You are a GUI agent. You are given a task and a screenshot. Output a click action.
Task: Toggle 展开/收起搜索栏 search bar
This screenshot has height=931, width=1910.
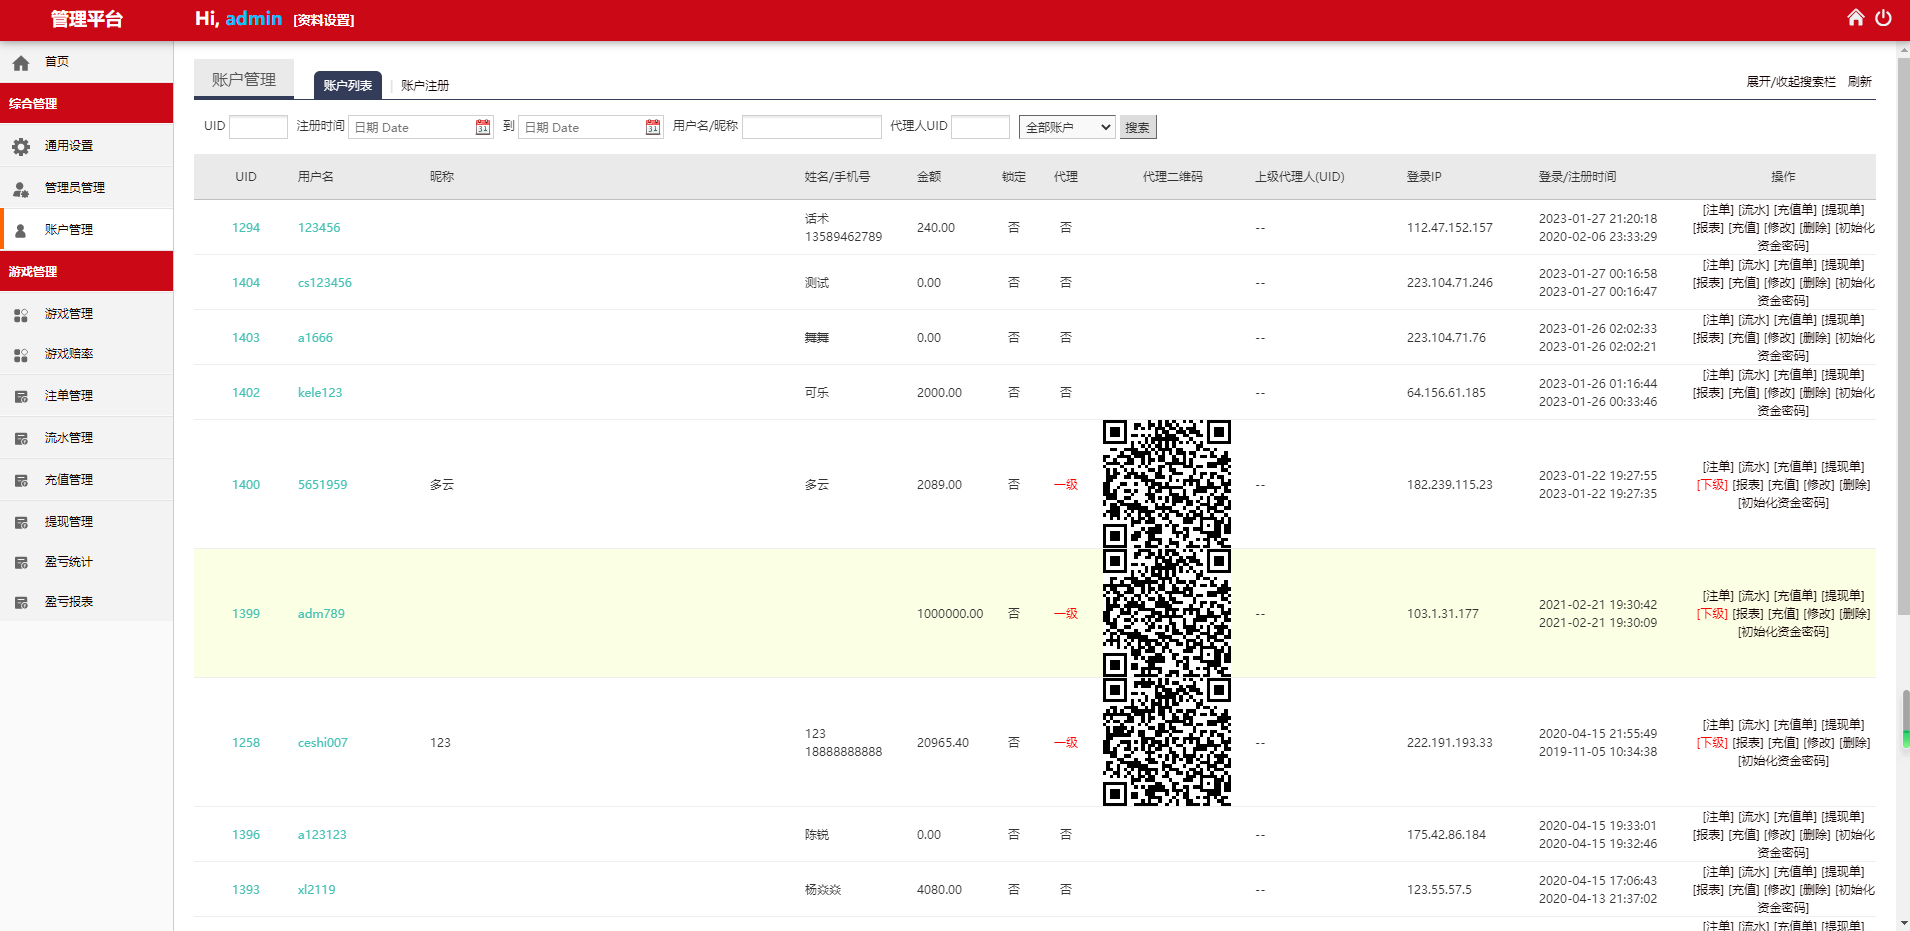(1791, 82)
